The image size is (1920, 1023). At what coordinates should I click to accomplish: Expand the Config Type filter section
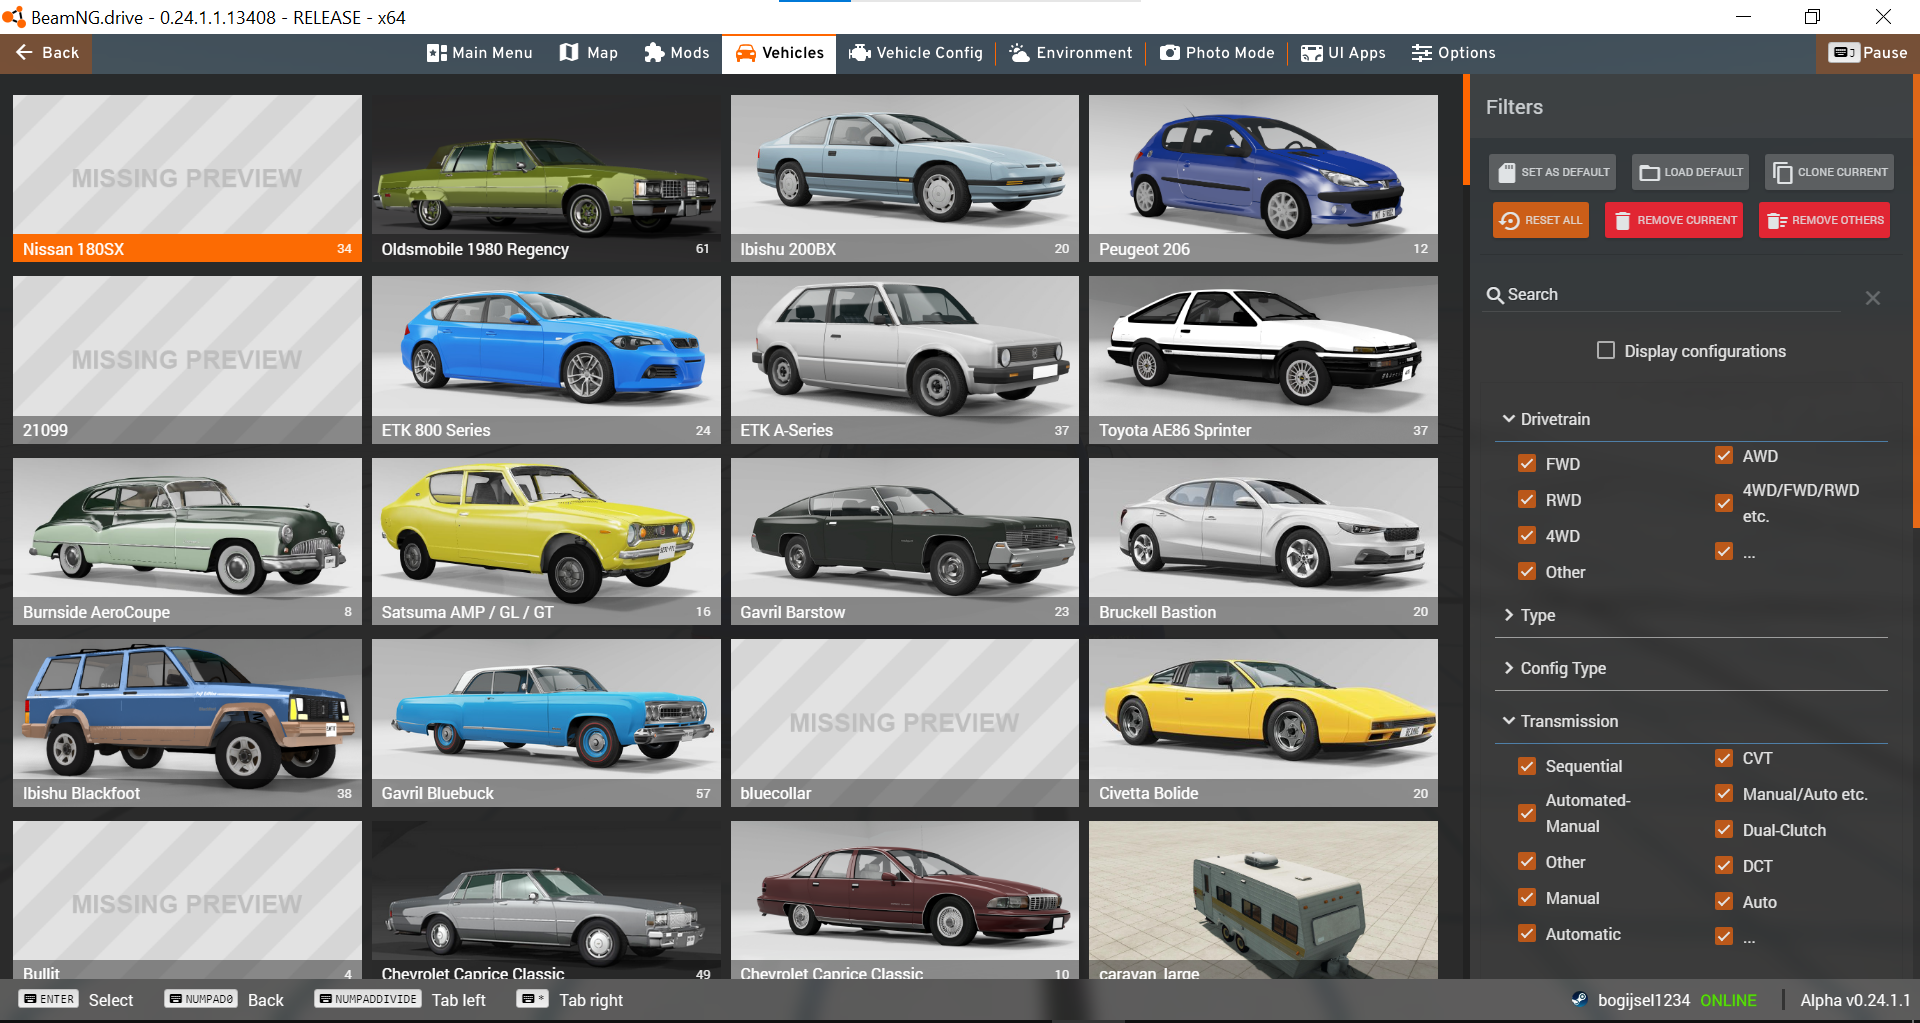point(1555,668)
